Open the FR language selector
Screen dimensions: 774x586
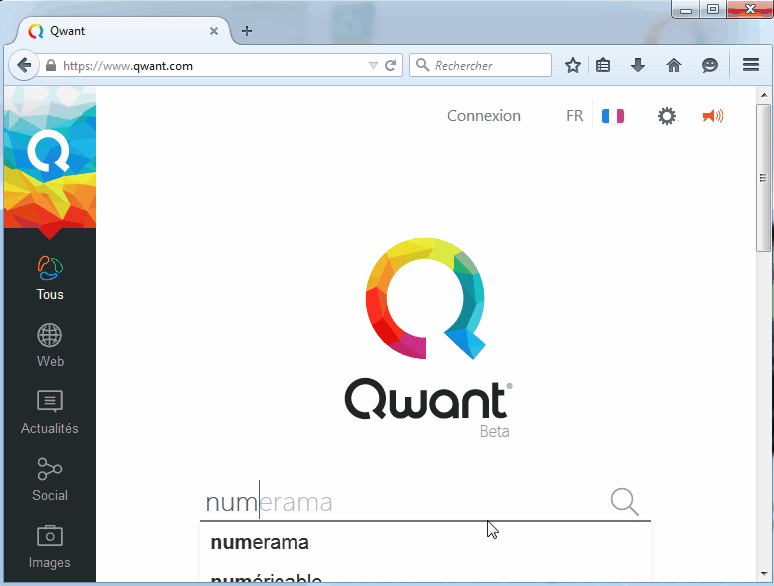coord(574,116)
